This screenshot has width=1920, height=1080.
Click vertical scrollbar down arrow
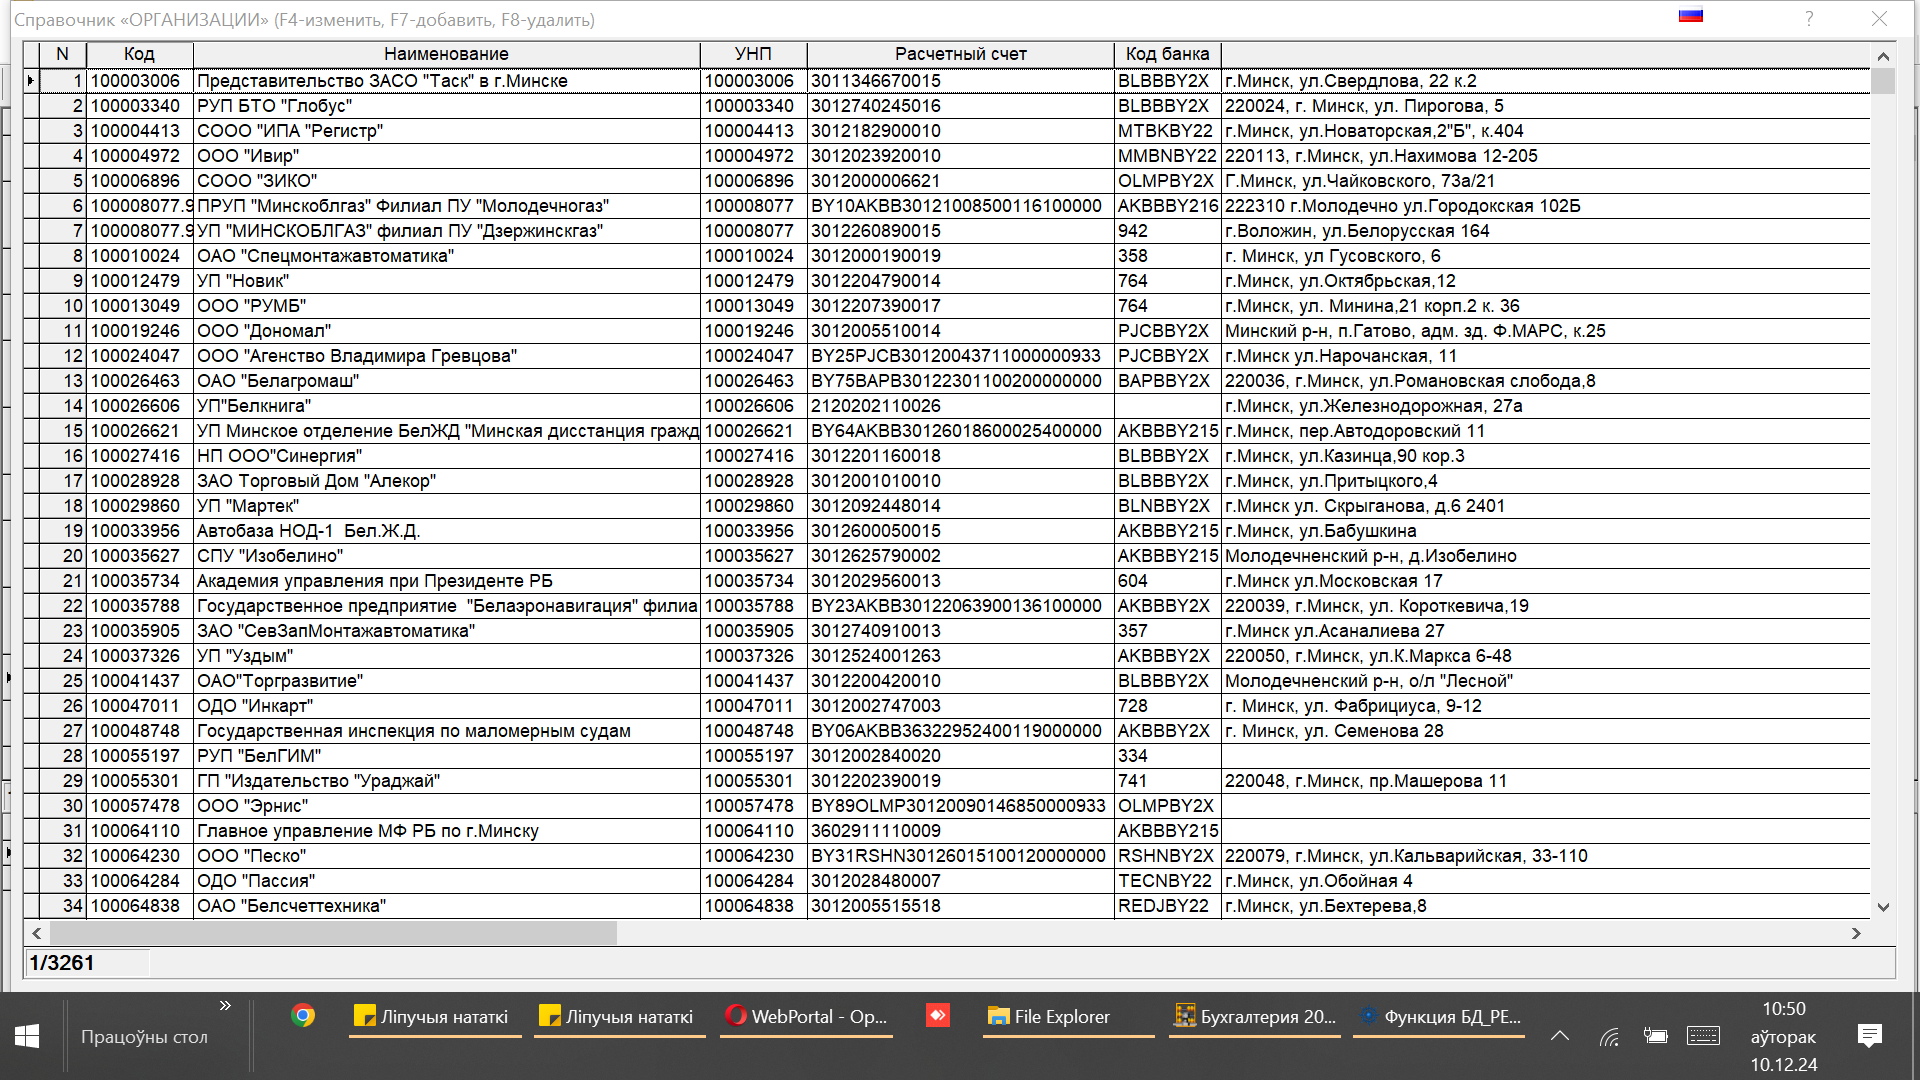click(x=1883, y=907)
